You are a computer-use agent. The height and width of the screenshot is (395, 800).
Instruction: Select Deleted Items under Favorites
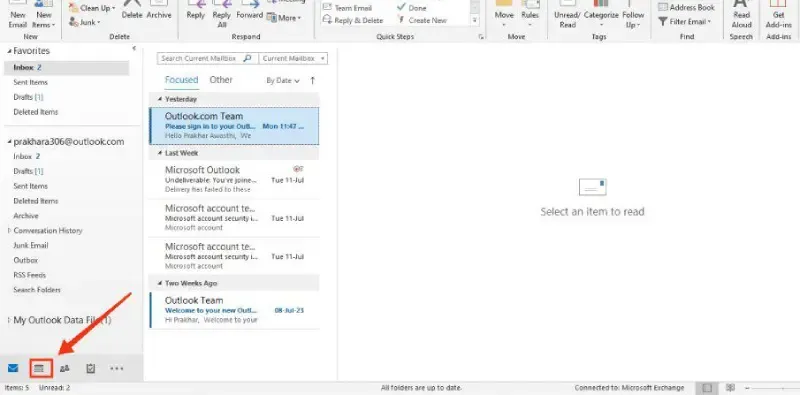click(36, 112)
